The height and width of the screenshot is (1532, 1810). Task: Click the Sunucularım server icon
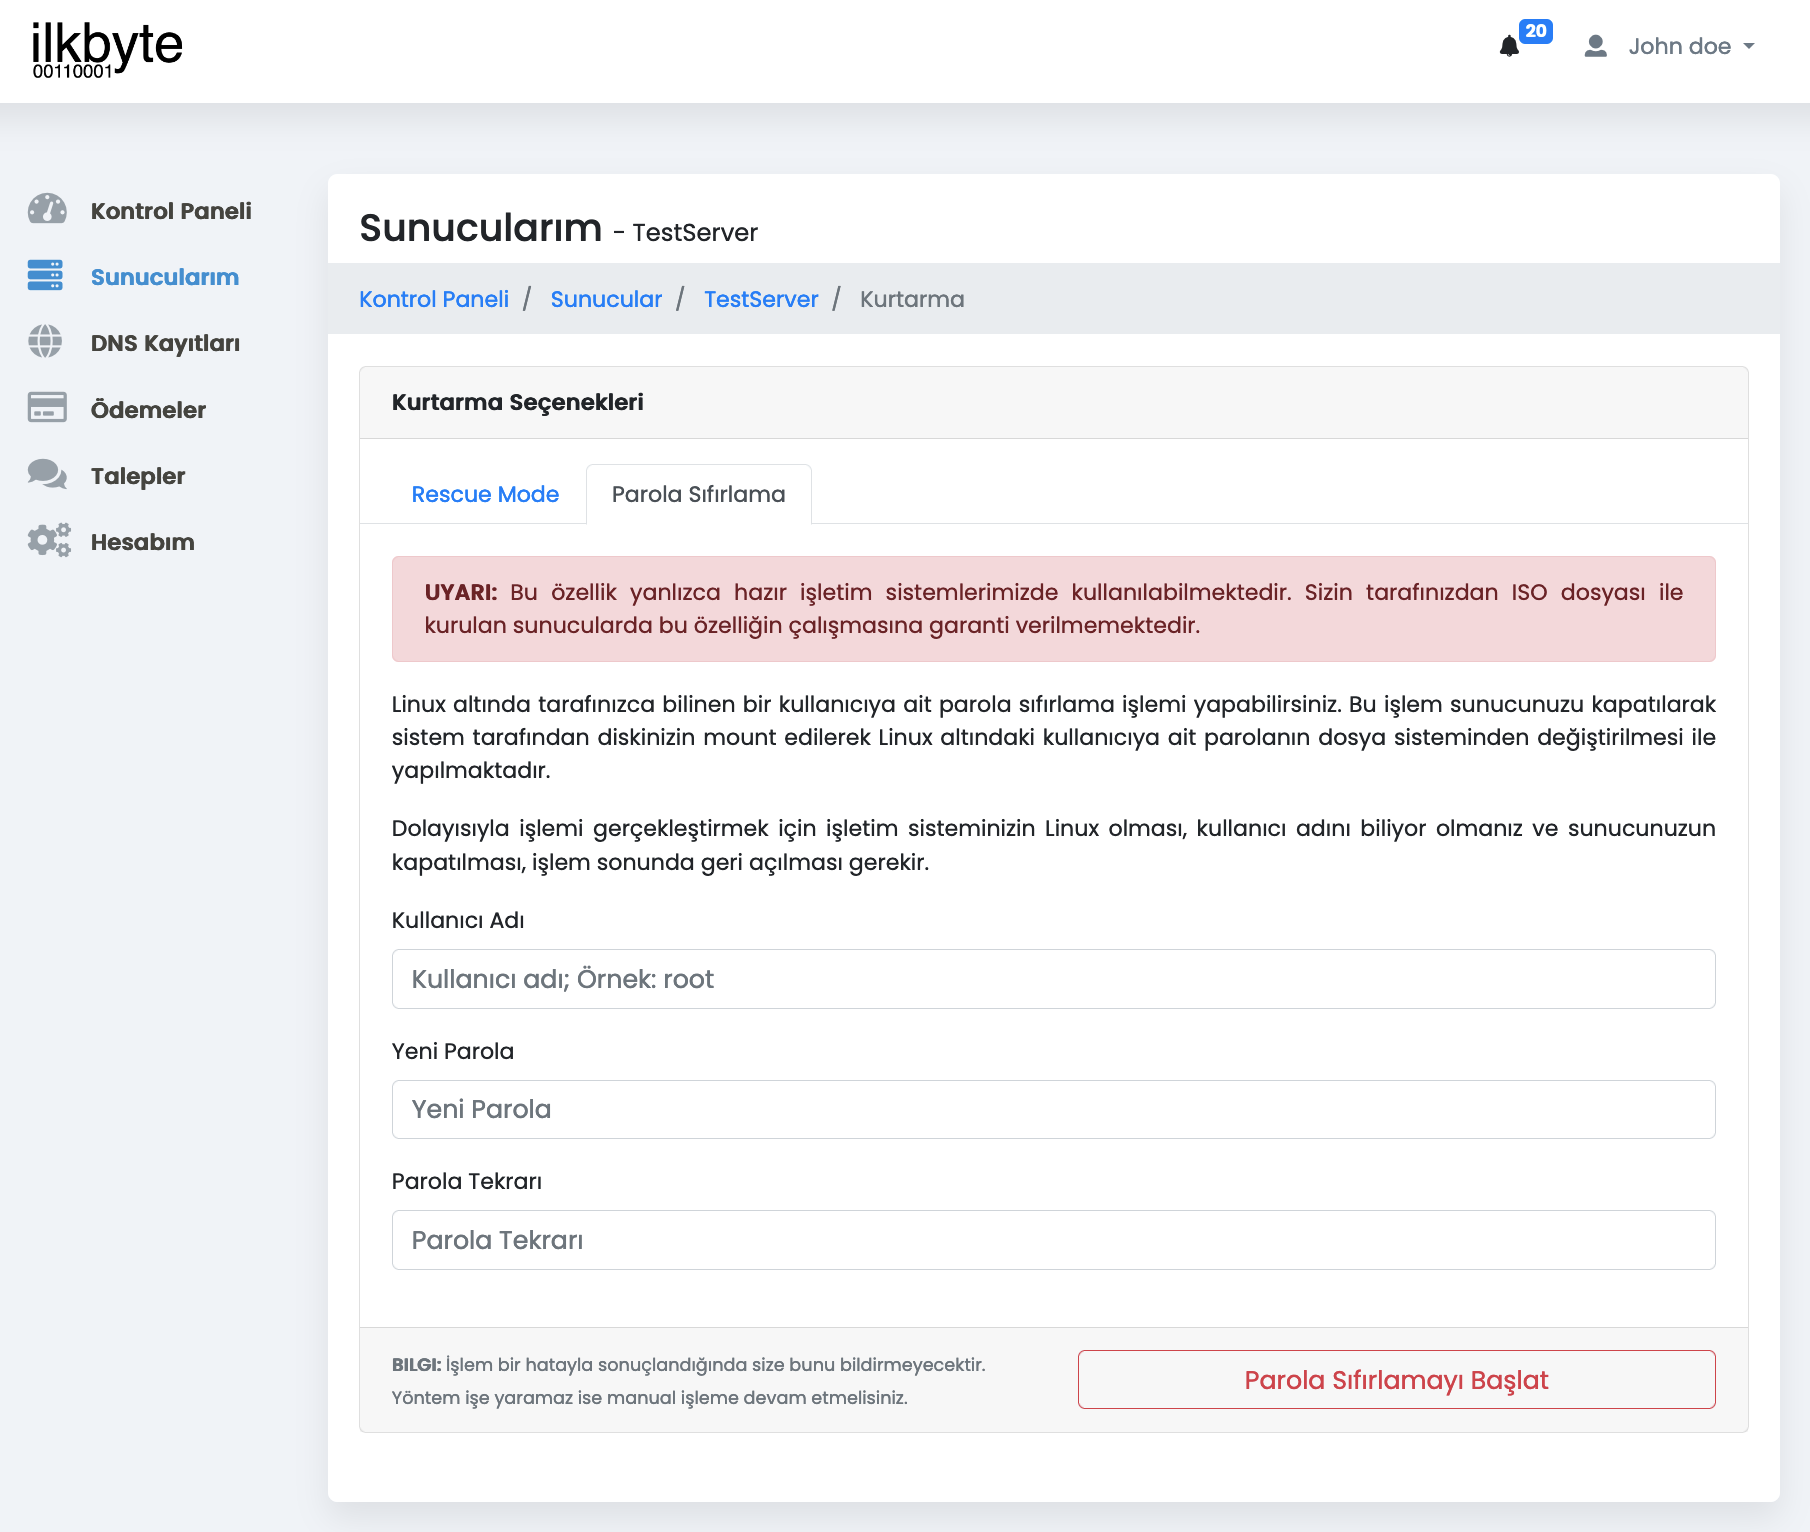pos(46,275)
